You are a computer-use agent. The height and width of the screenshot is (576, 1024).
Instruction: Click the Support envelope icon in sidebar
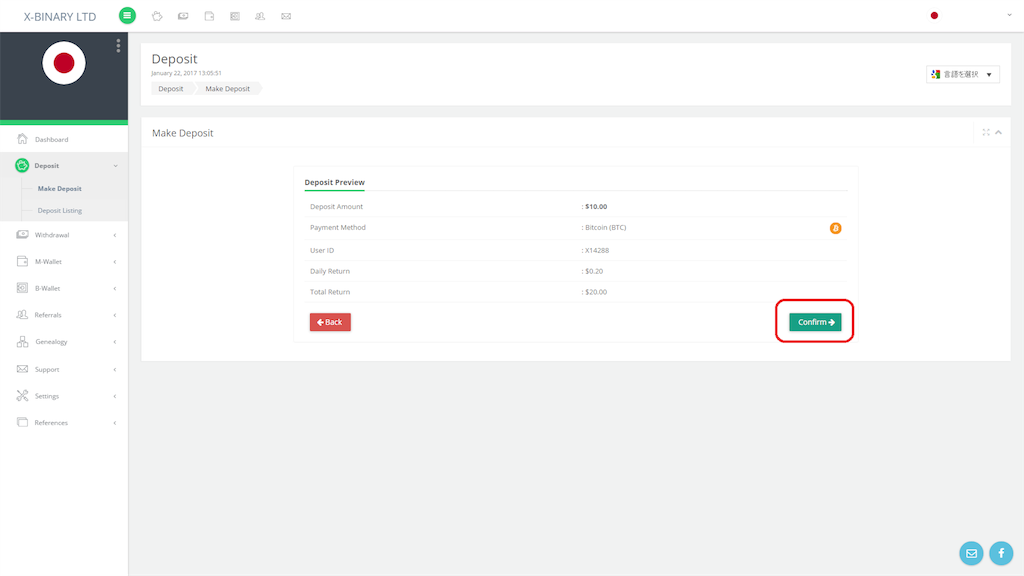(x=22, y=369)
